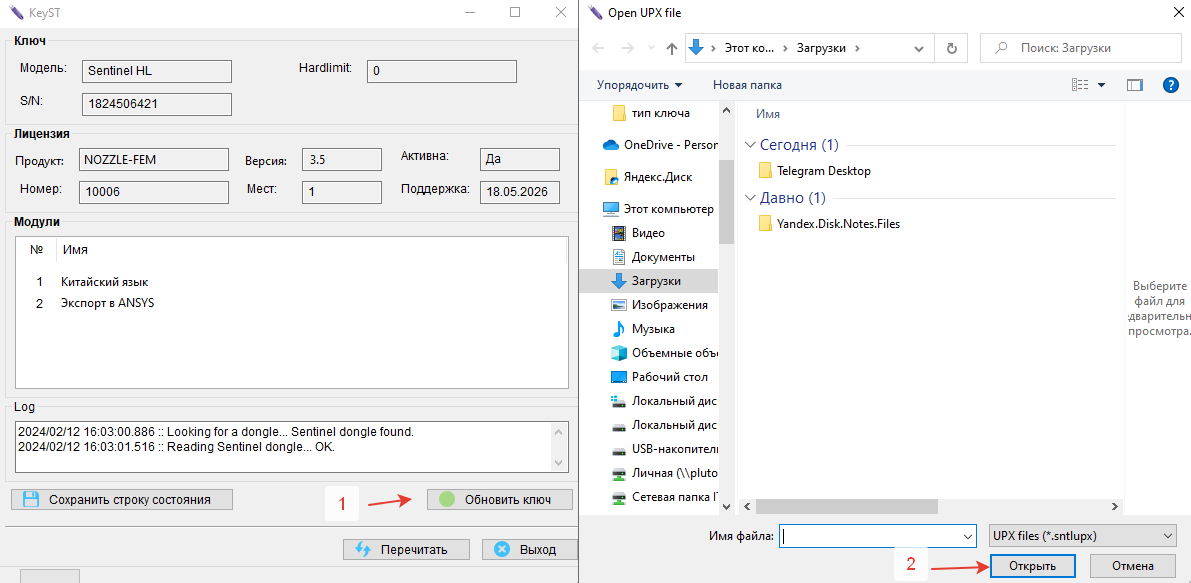
Task: Click the Номер field showing 10006
Action: 154,192
